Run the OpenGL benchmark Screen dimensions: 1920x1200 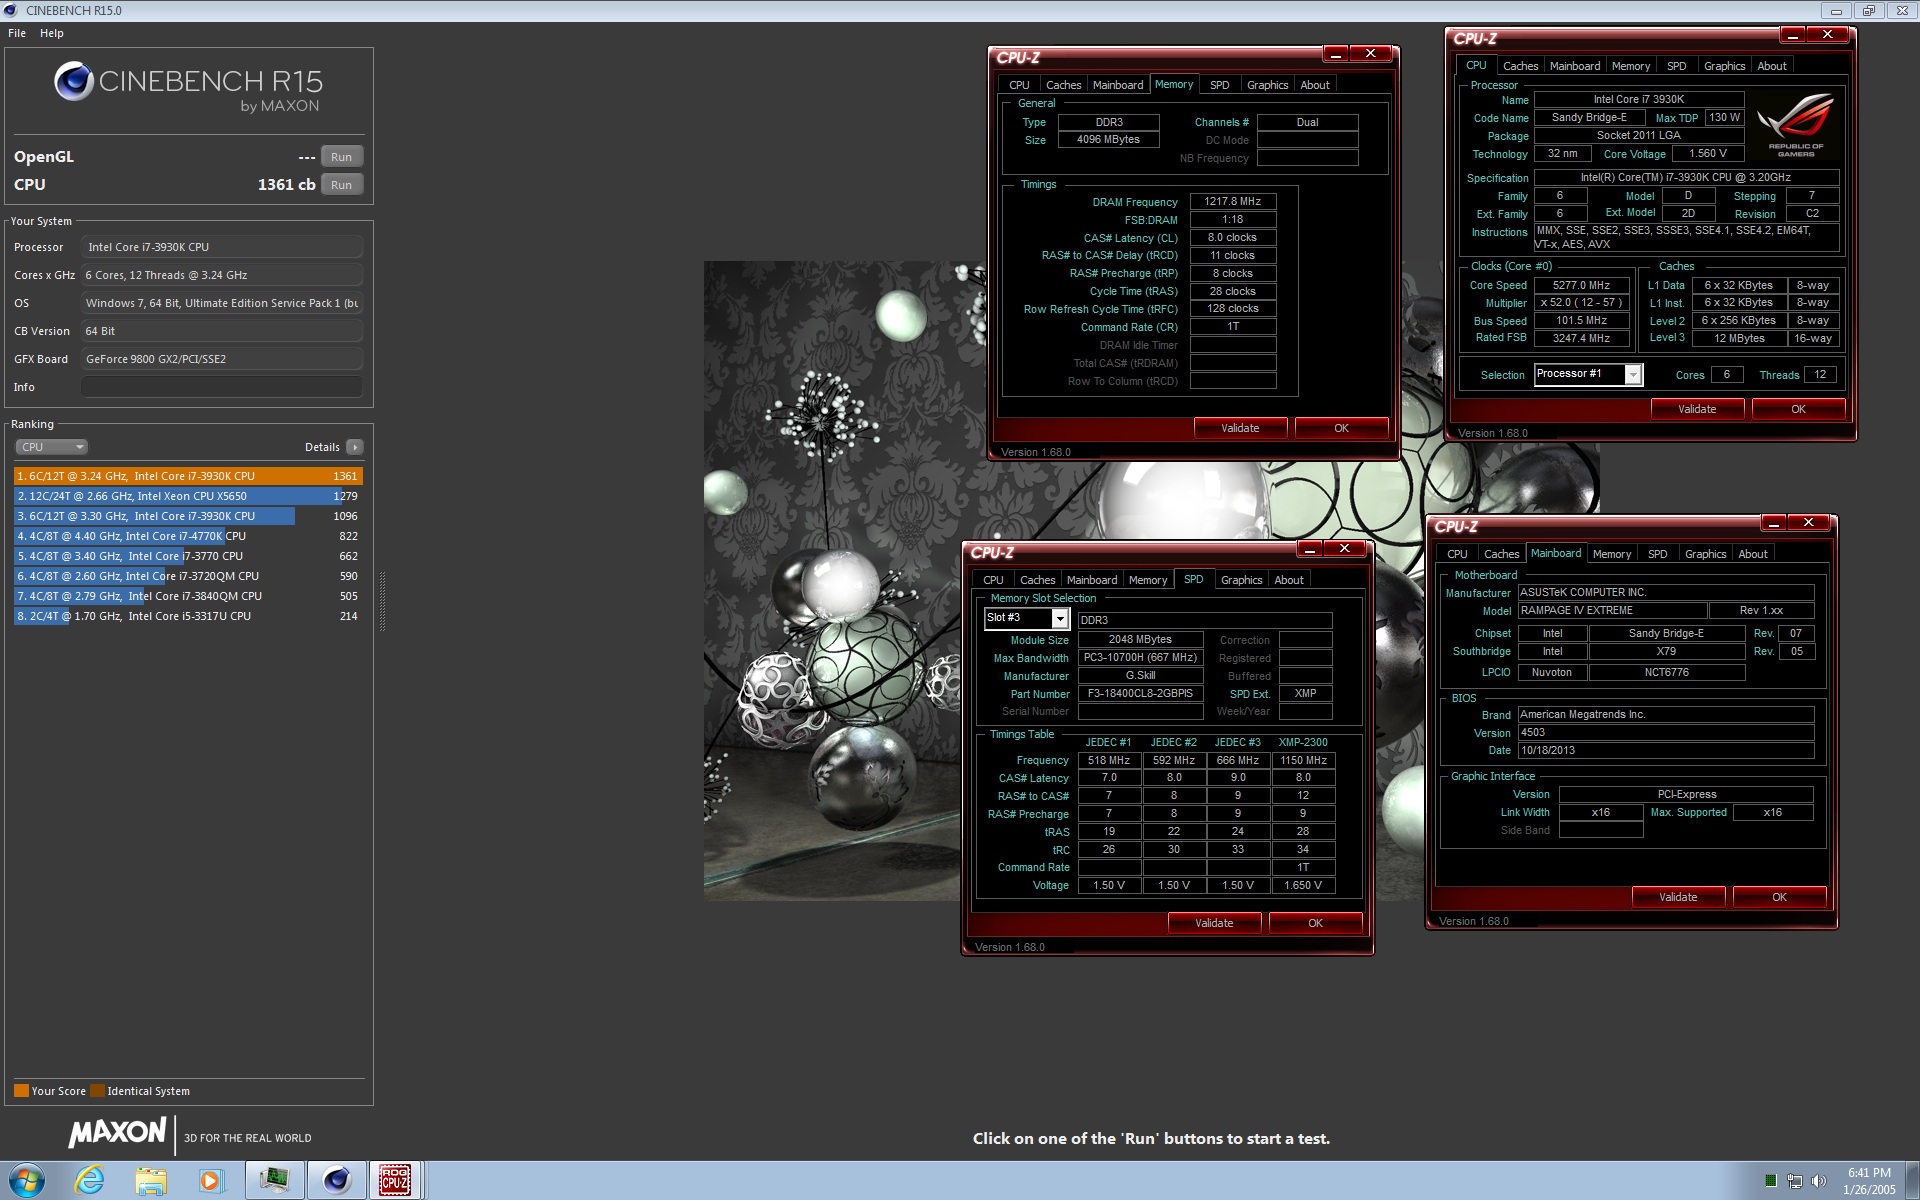pyautogui.click(x=341, y=157)
